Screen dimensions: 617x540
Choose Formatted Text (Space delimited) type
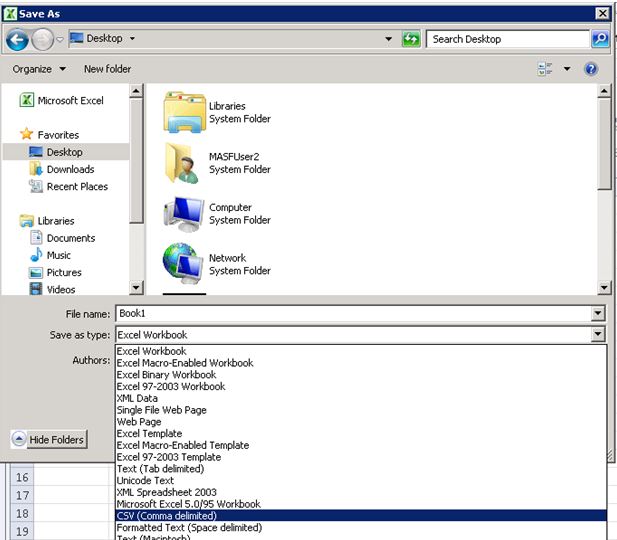click(361, 527)
